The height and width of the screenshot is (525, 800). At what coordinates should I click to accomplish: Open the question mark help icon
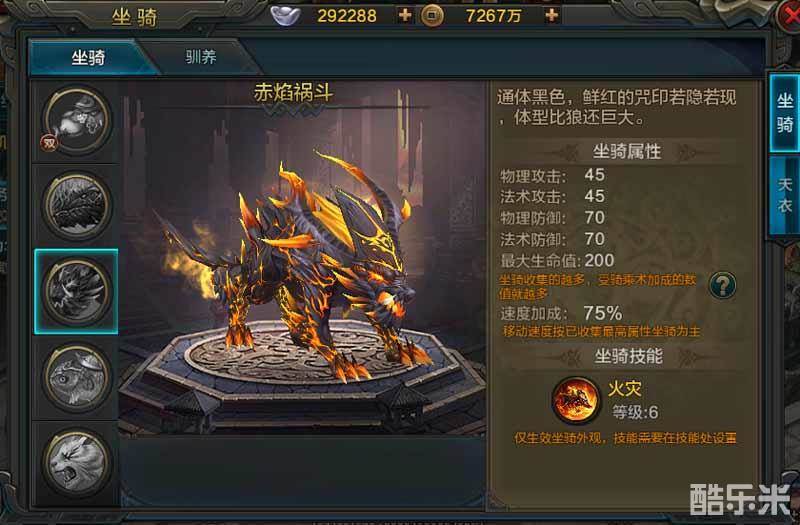point(722,285)
